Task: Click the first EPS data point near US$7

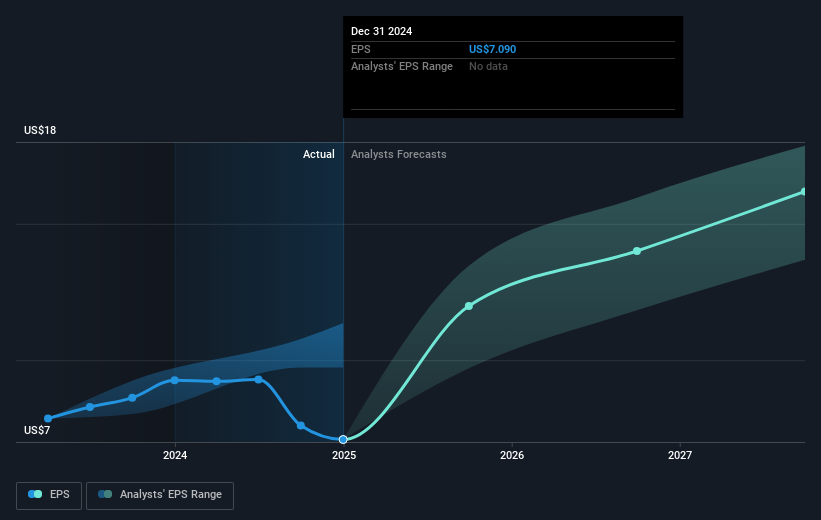Action: pyautogui.click(x=48, y=418)
